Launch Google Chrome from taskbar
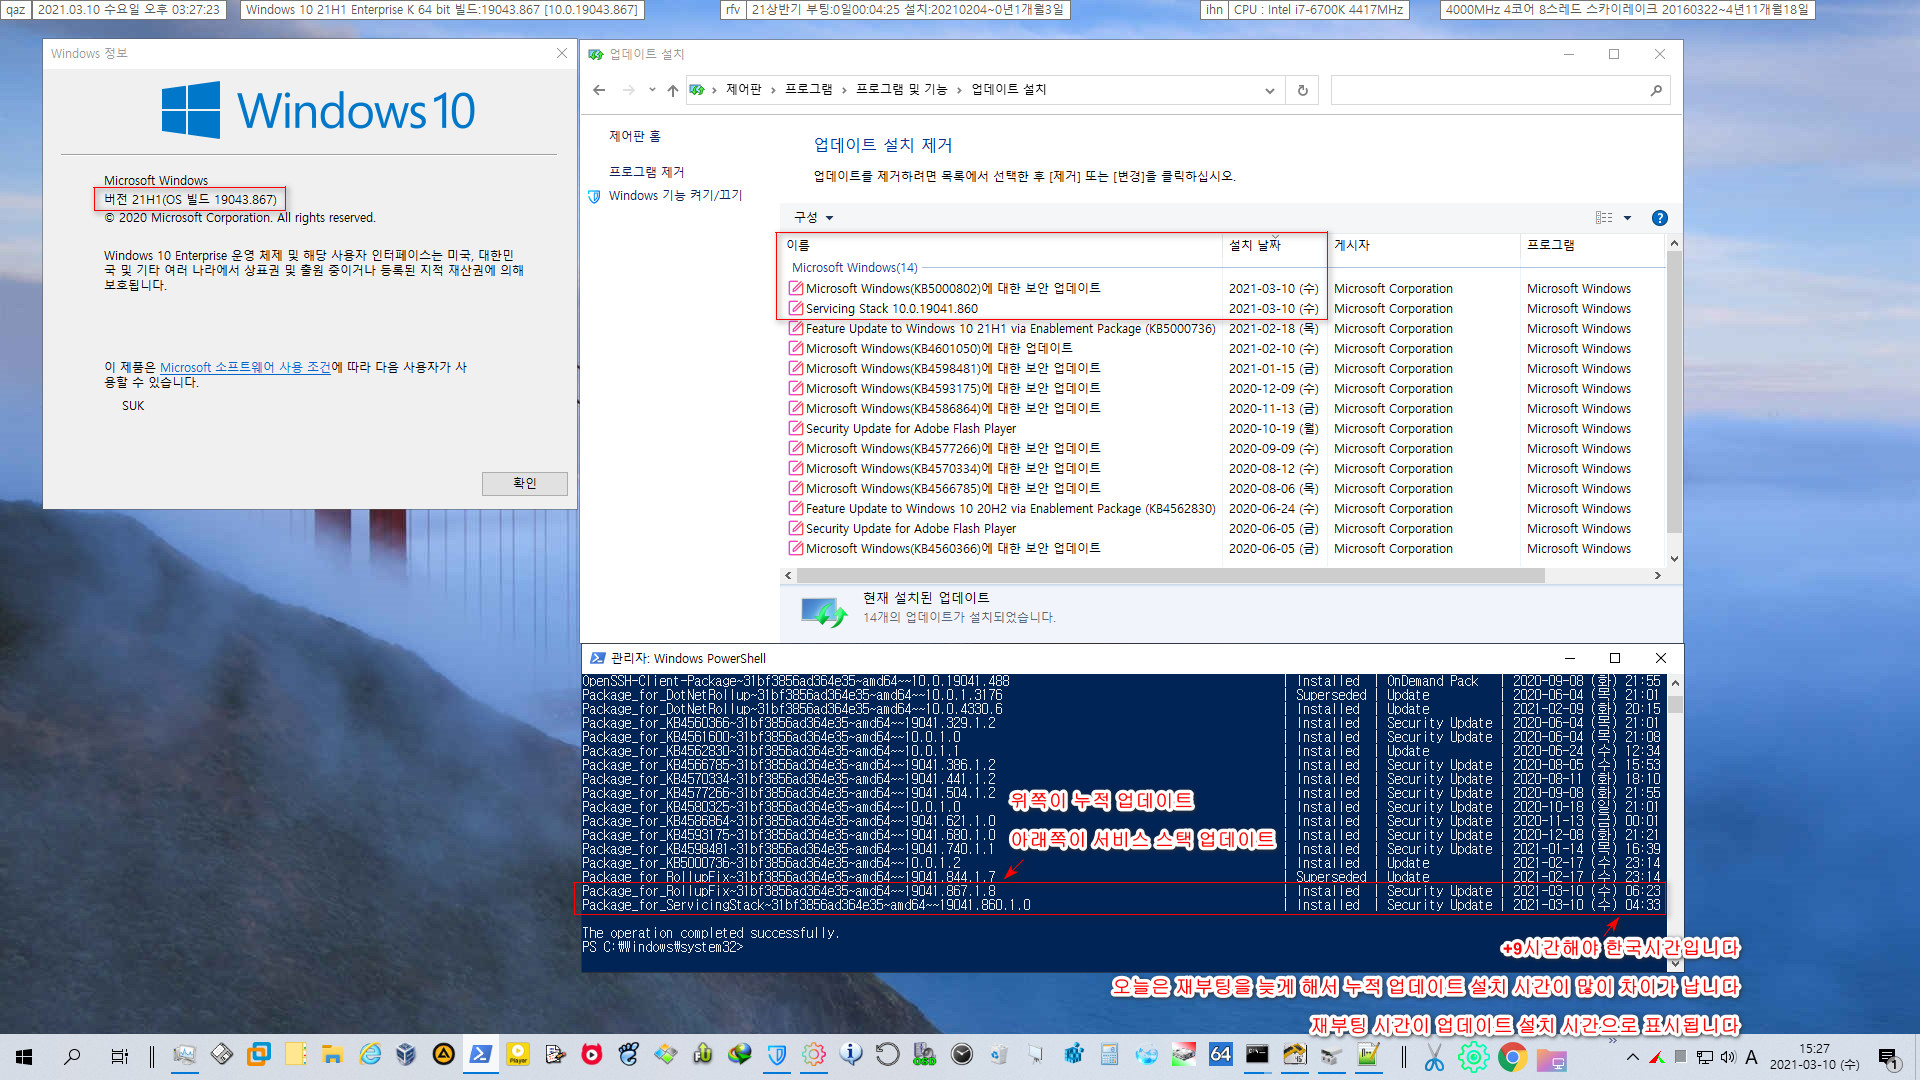This screenshot has height=1080, width=1920. [1512, 1056]
